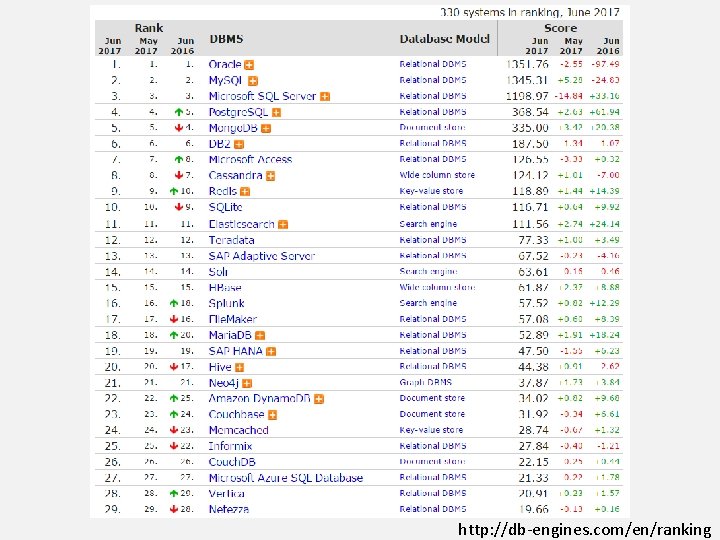Click the plus icon after Microsoft SQL Server
The image size is (720, 540).
(x=325, y=96)
